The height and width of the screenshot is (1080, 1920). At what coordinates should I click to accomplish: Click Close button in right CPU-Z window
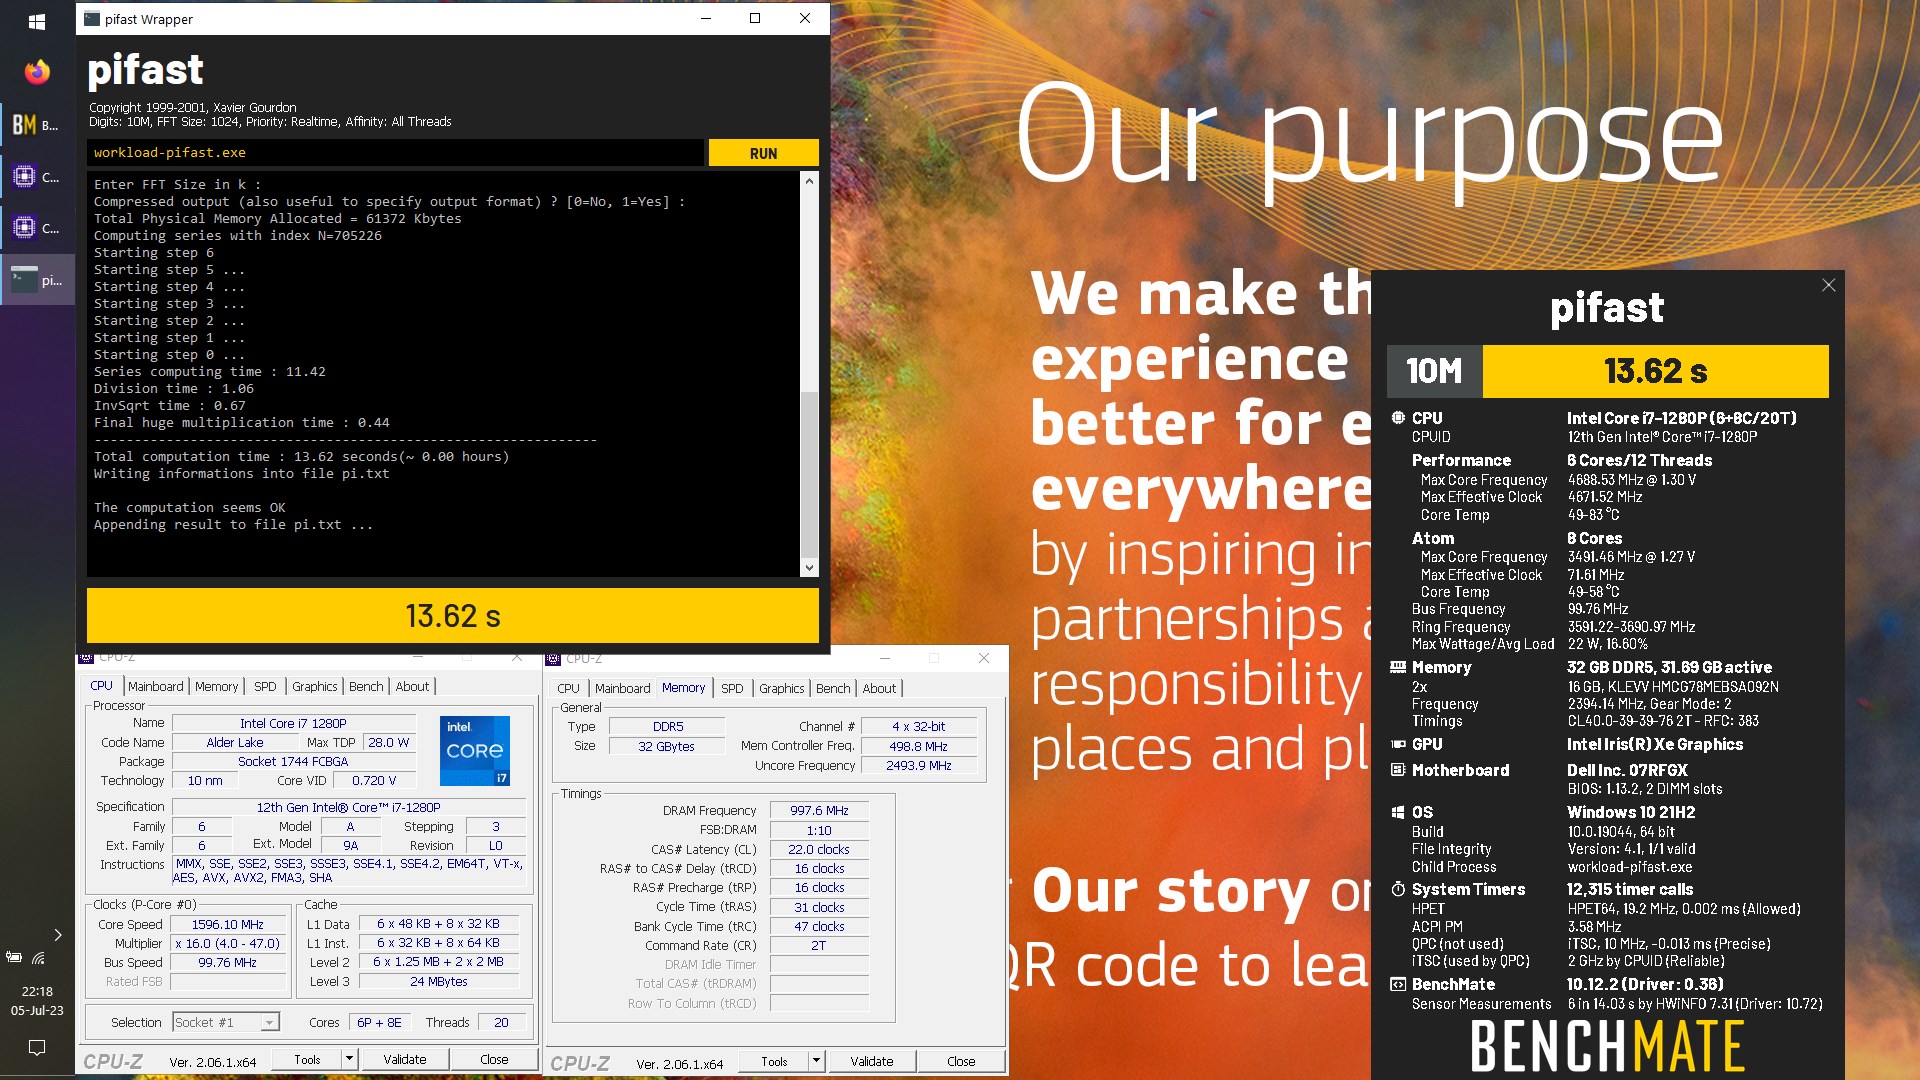pos(961,1061)
